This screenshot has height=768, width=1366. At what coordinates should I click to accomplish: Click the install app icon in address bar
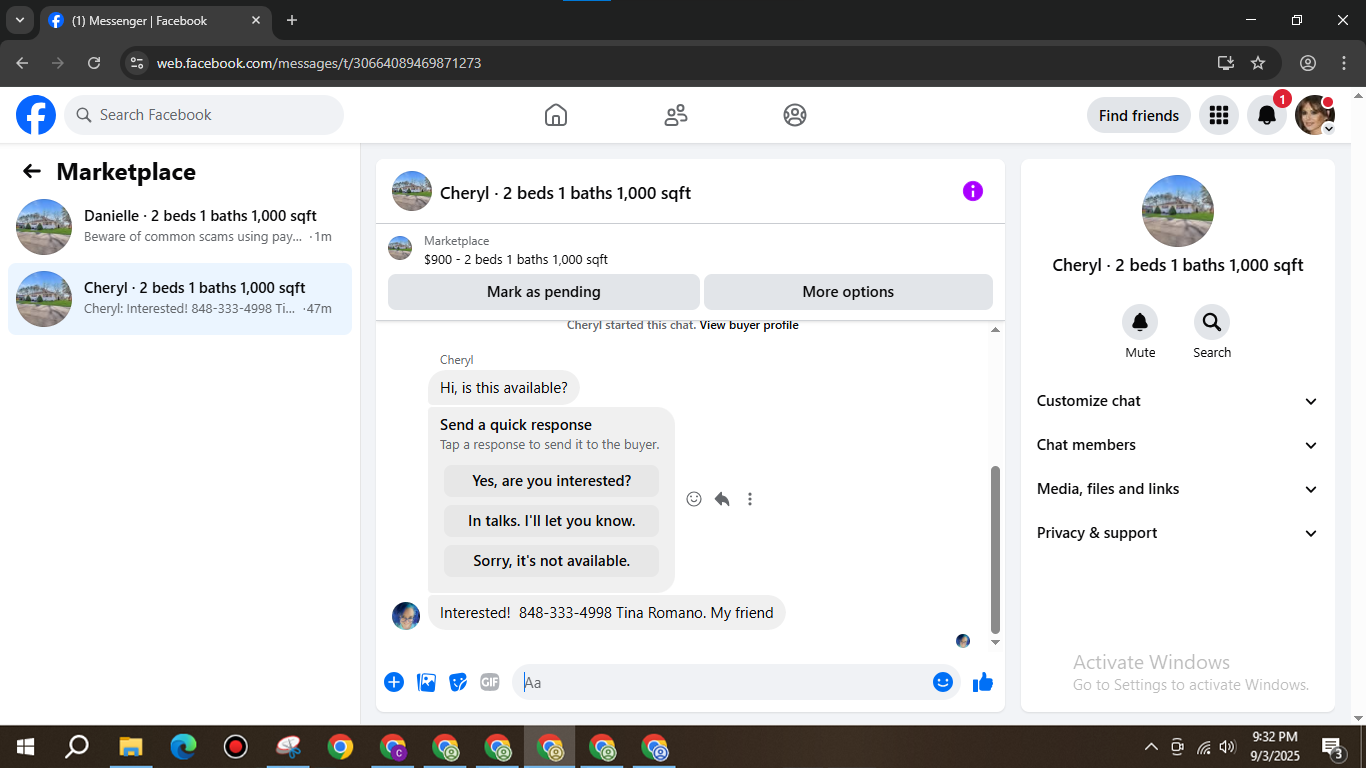1226,63
